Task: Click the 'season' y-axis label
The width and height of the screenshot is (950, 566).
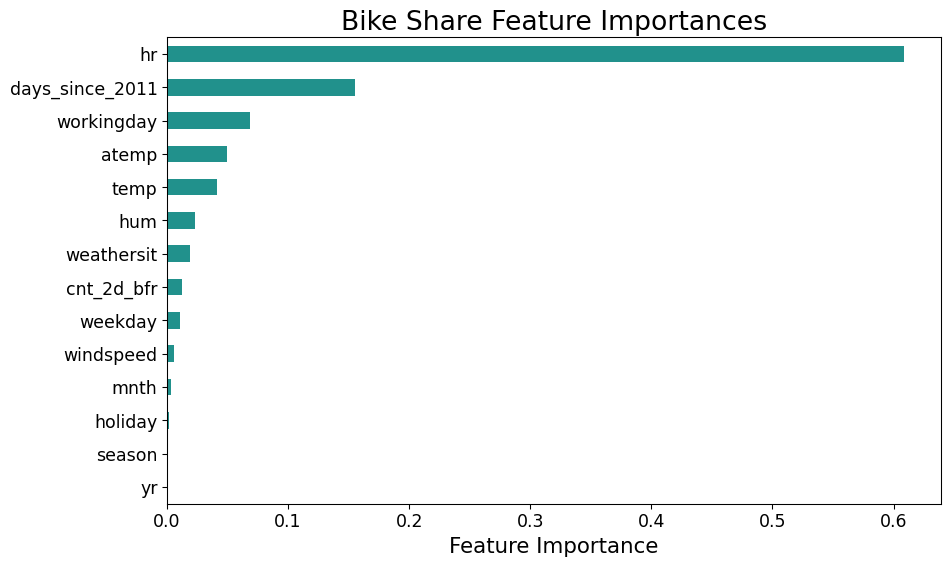Action: tap(127, 455)
